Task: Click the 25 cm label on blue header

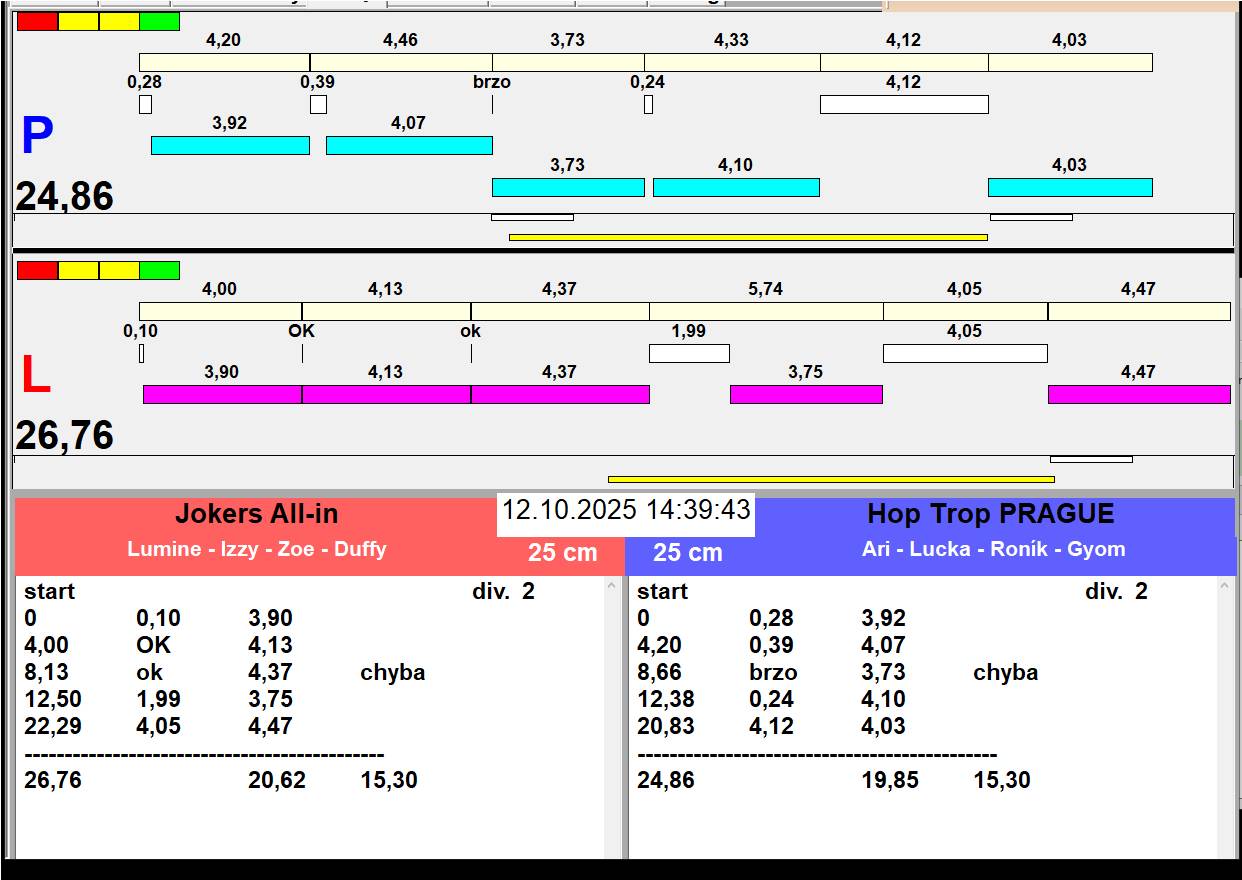Action: click(x=688, y=553)
